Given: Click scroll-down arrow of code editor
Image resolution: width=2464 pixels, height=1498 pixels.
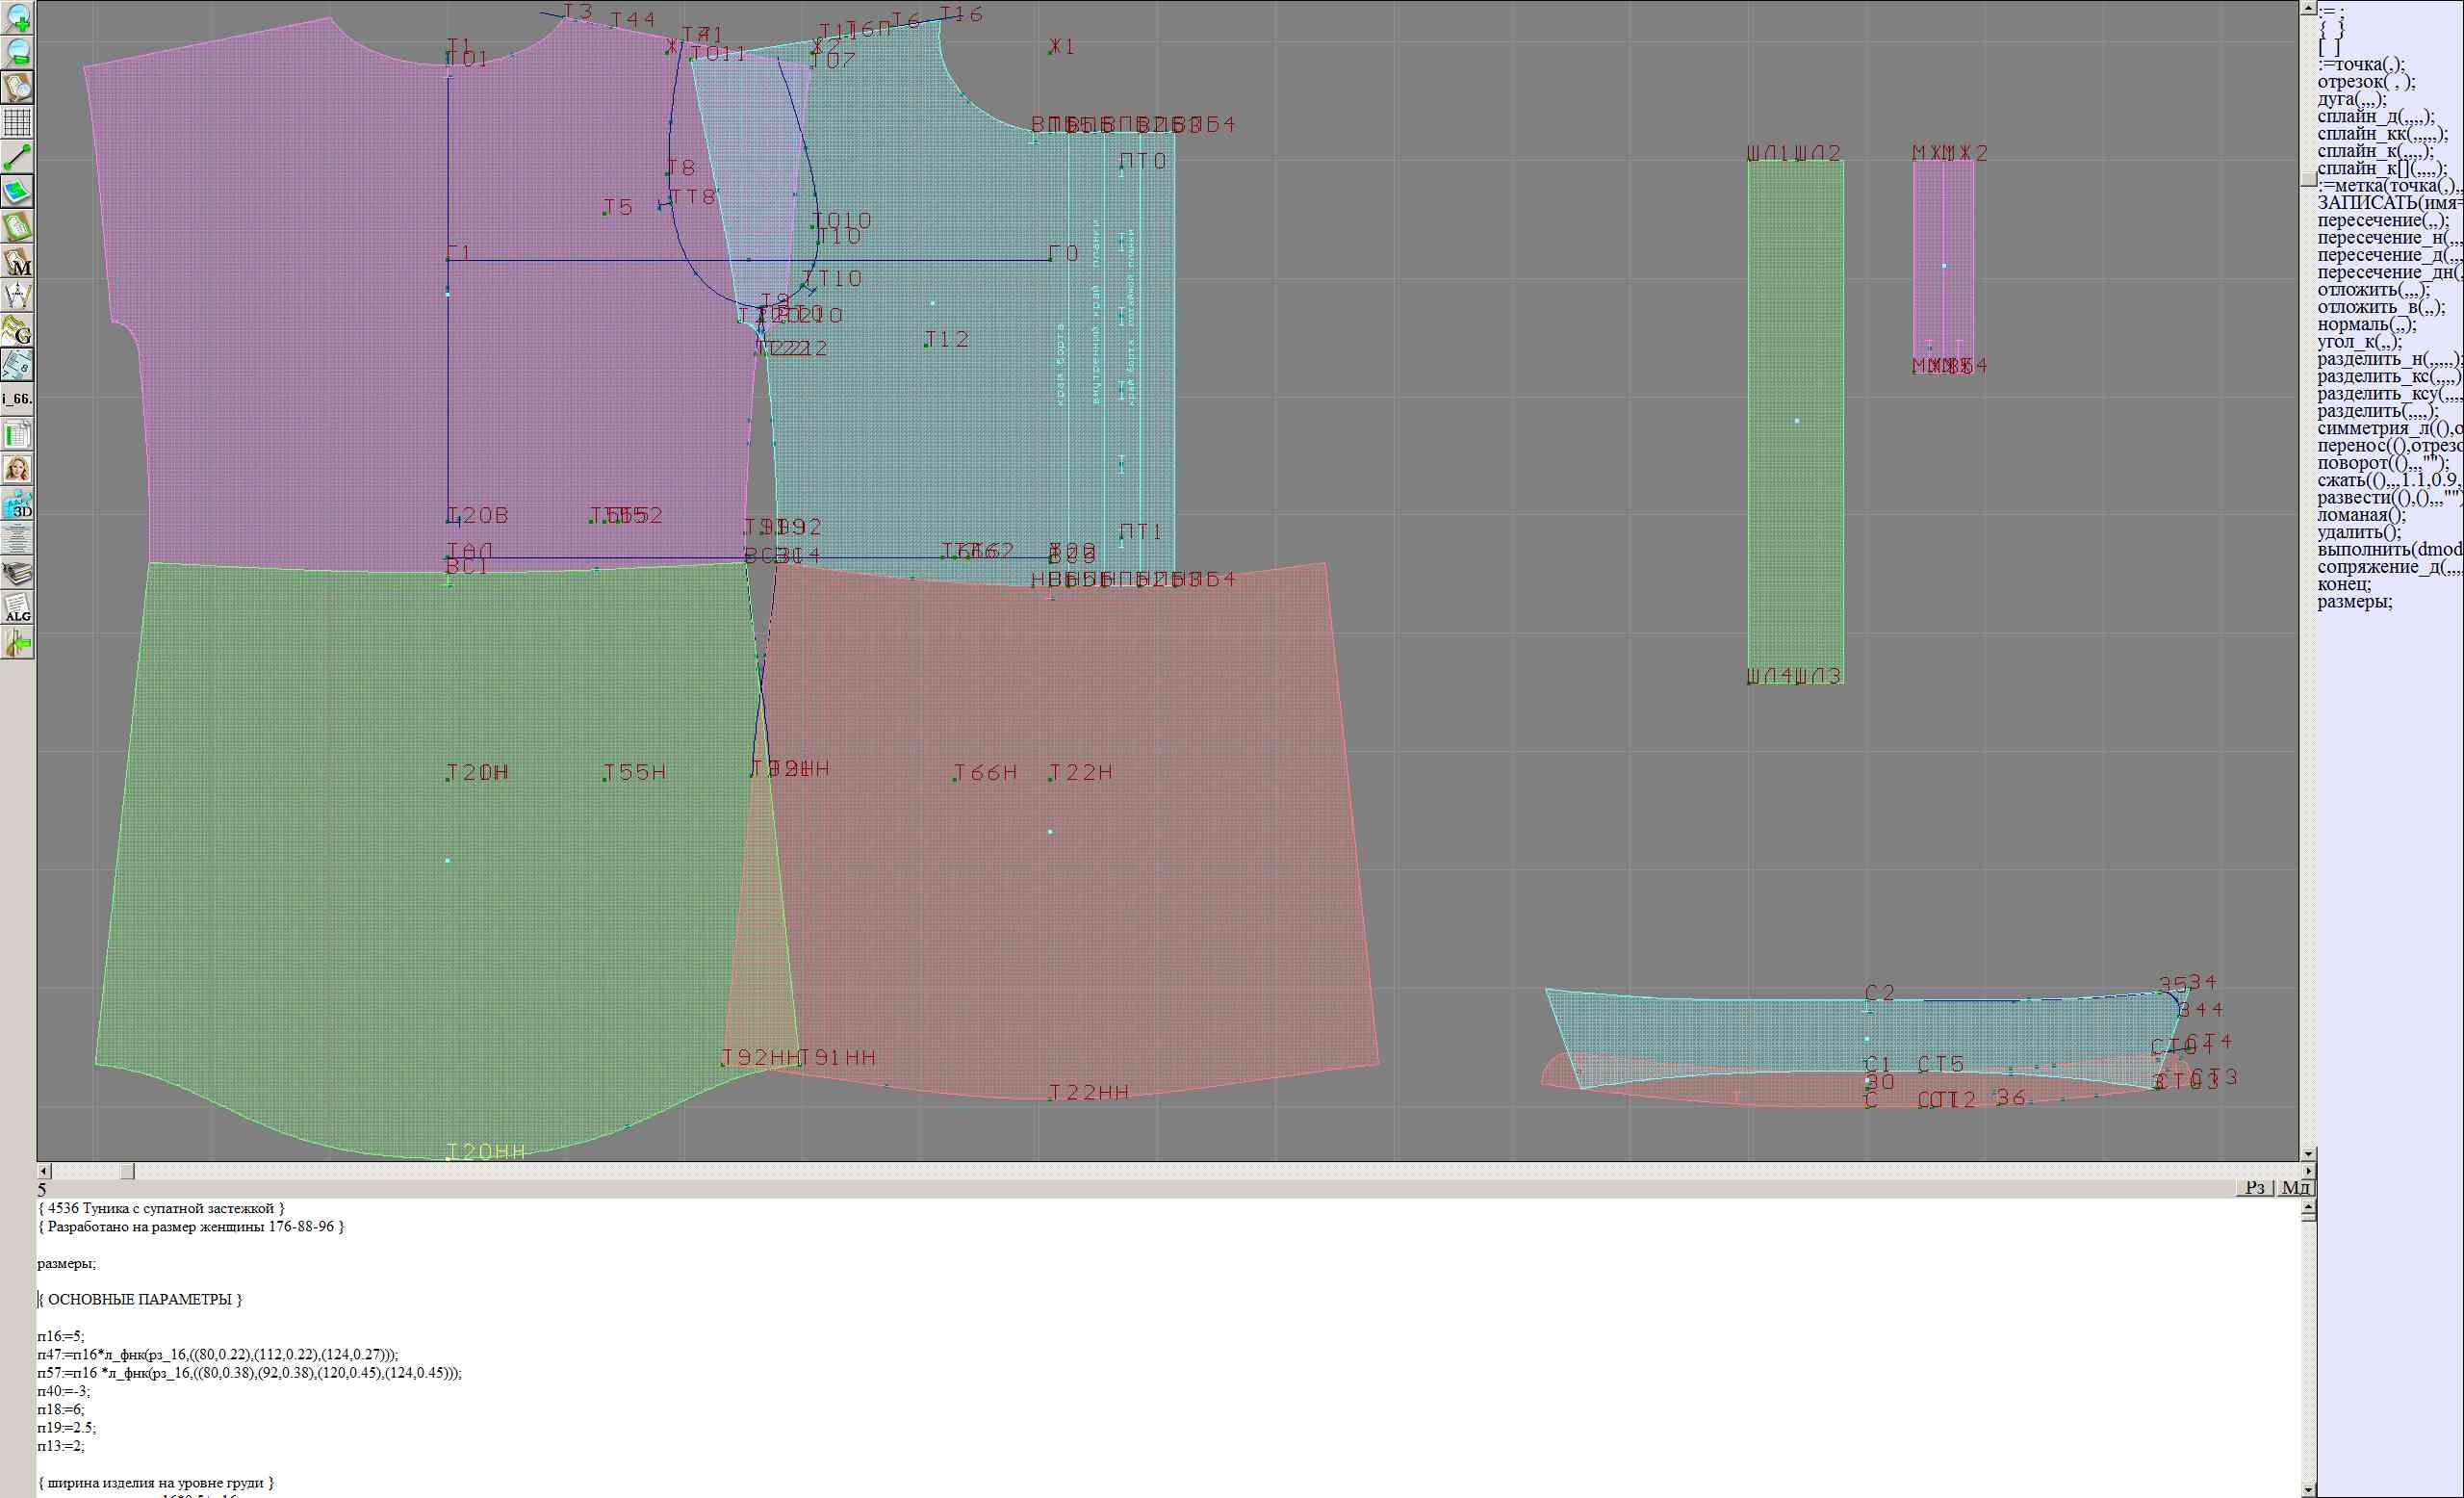Looking at the screenshot, I should (2308, 1489).
